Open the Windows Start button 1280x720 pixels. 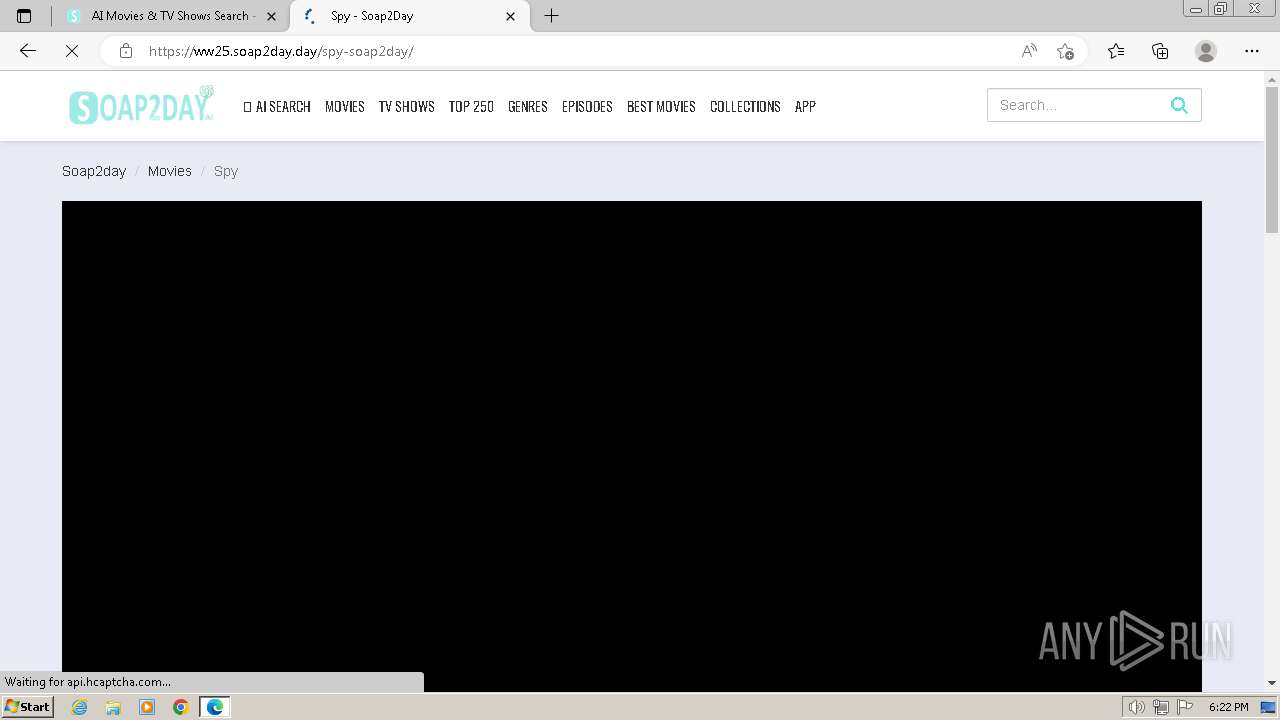click(x=27, y=707)
